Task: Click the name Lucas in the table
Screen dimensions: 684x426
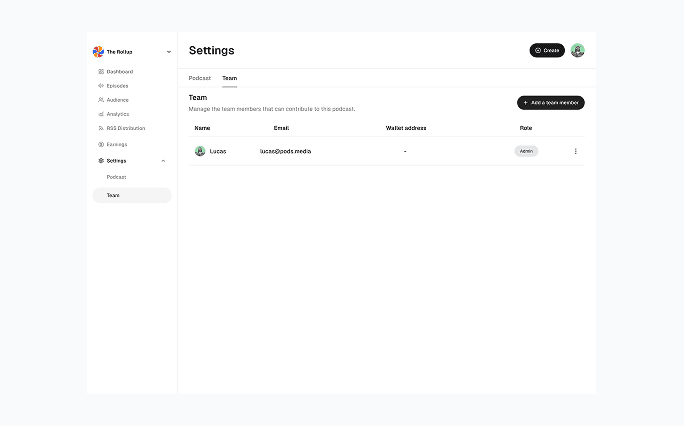Action: click(x=218, y=151)
